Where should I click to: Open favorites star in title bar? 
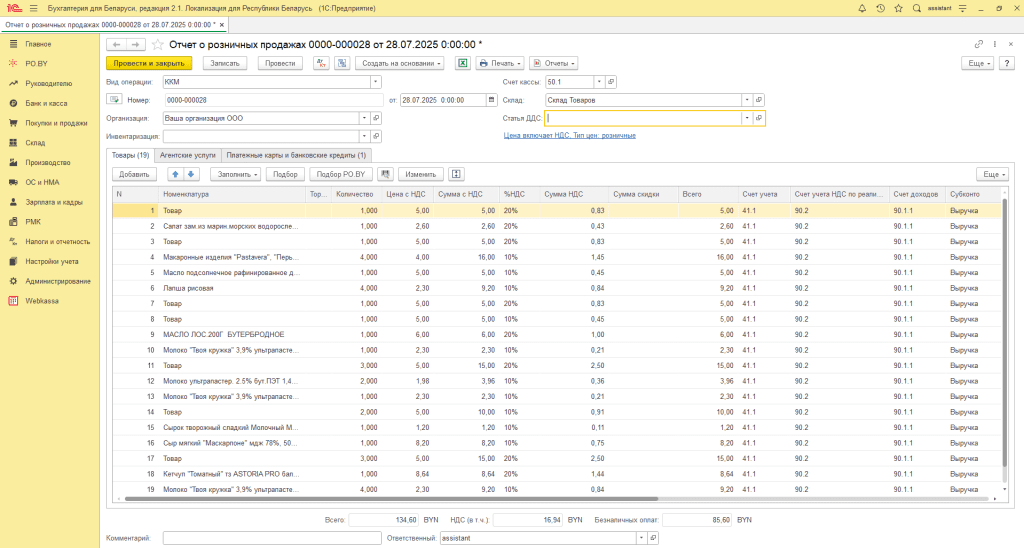pyautogui.click(x=899, y=8)
